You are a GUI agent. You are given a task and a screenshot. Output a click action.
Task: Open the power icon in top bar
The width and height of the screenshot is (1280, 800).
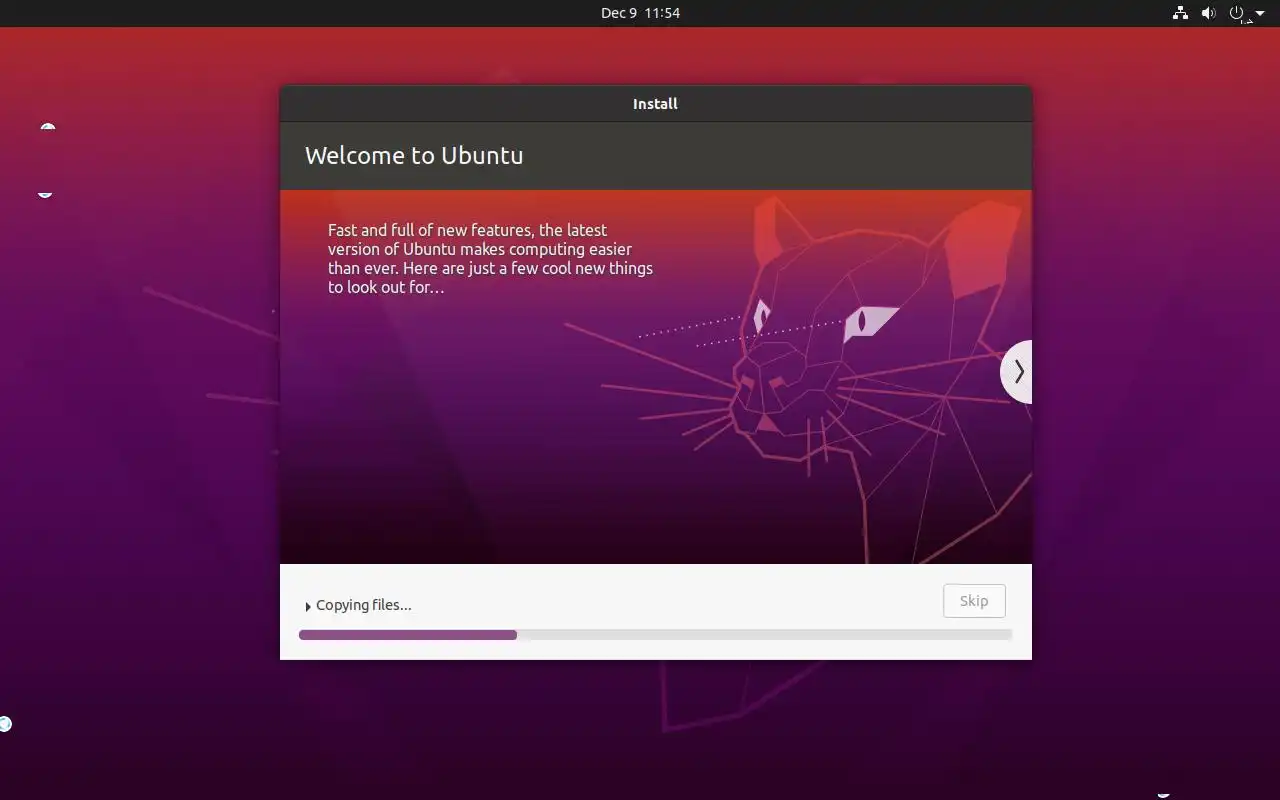tap(1237, 13)
